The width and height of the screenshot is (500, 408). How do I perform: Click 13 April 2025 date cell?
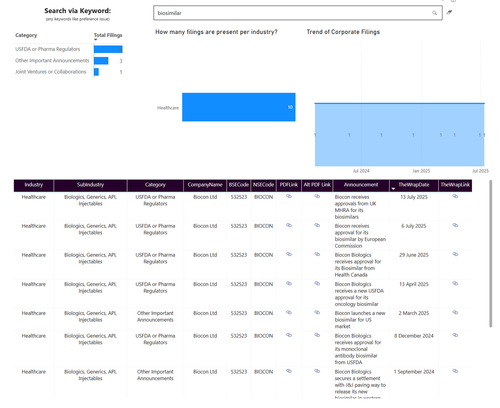coord(414,284)
